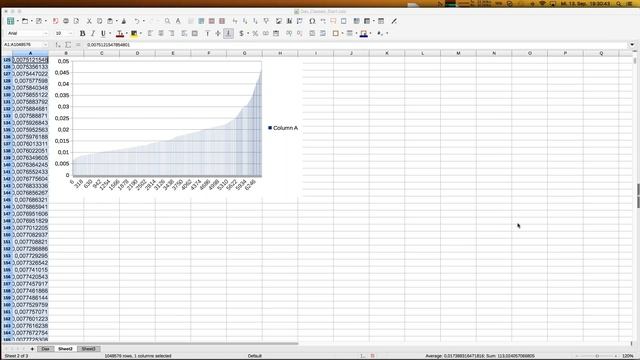Viewport: 640px width, 360px height.
Task: Open macOS Spotlight search
Action: [619, 4]
